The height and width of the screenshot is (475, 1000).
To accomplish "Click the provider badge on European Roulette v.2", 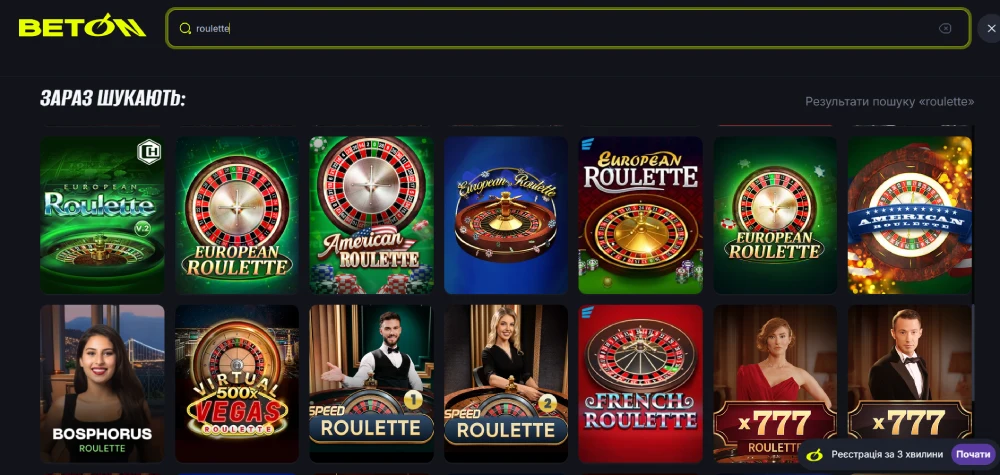I will tap(149, 152).
